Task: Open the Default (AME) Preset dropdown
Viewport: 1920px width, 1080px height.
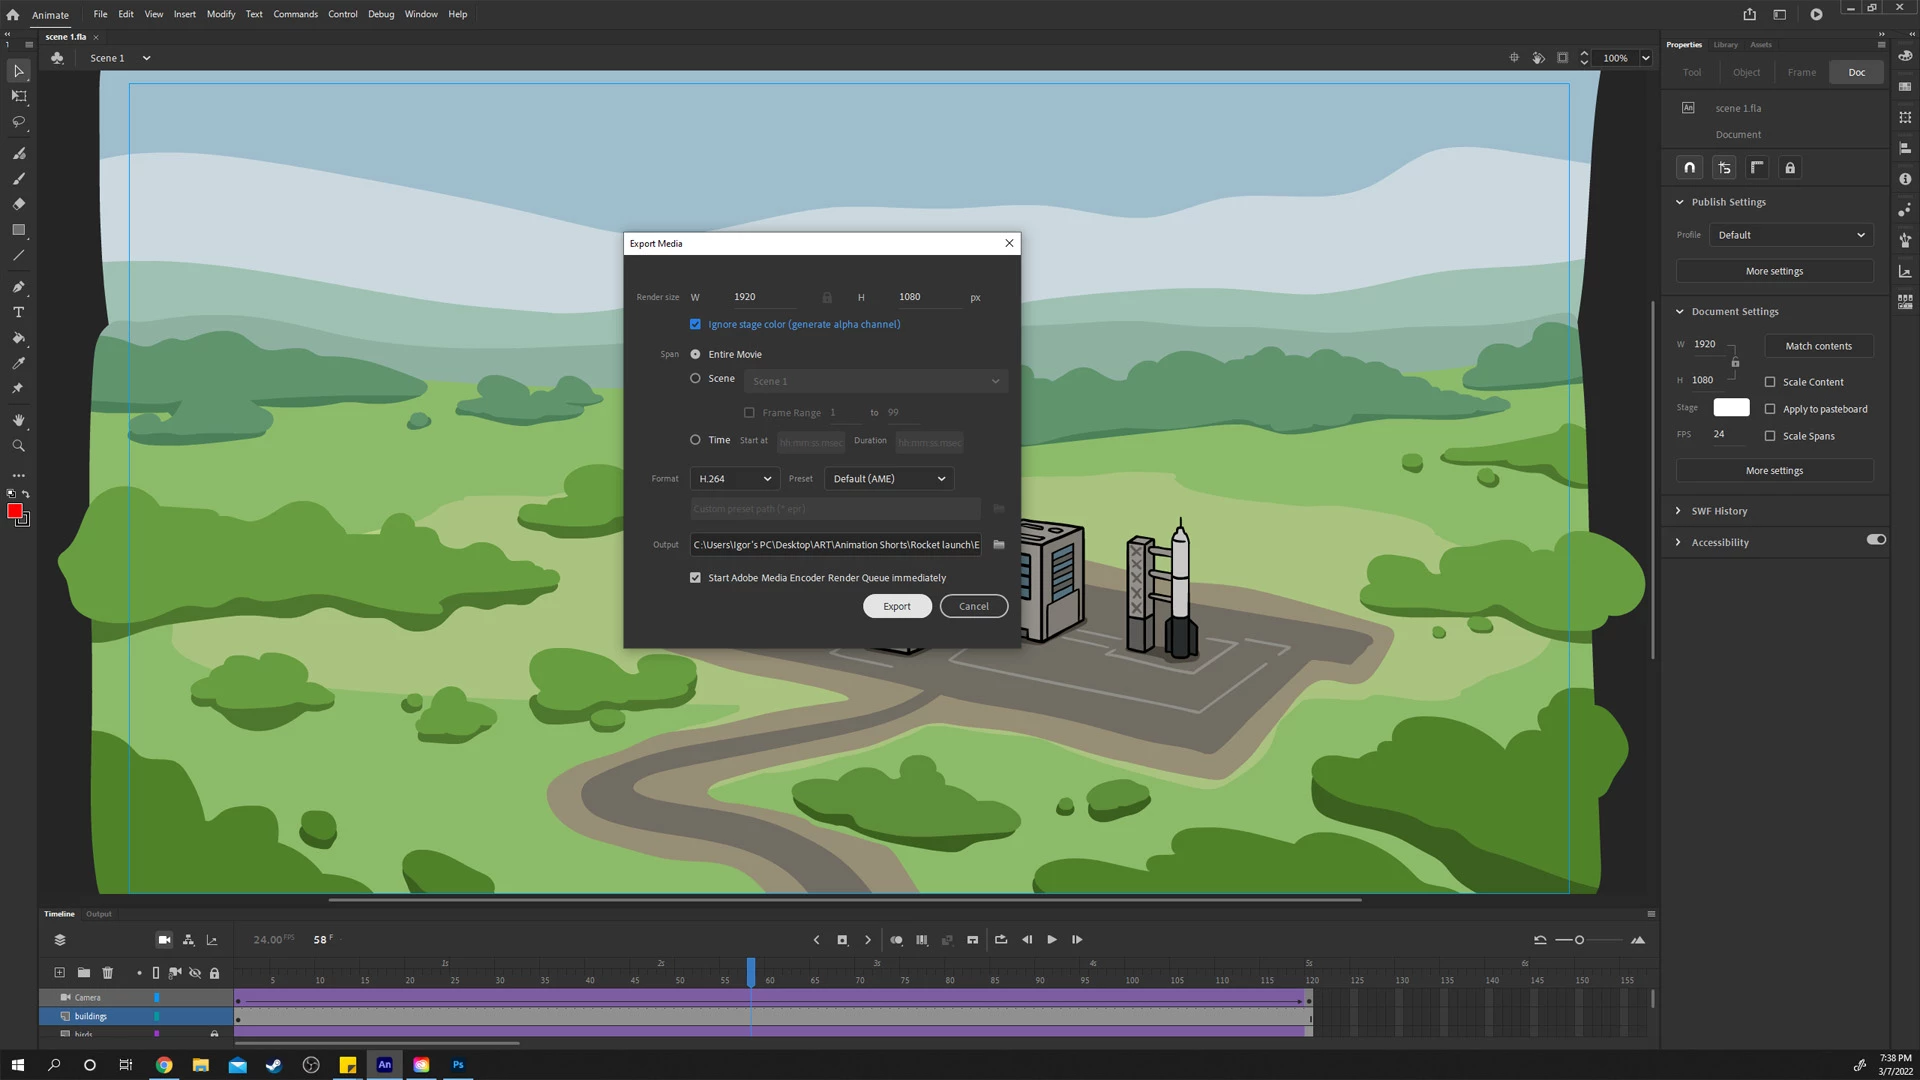Action: coord(889,479)
